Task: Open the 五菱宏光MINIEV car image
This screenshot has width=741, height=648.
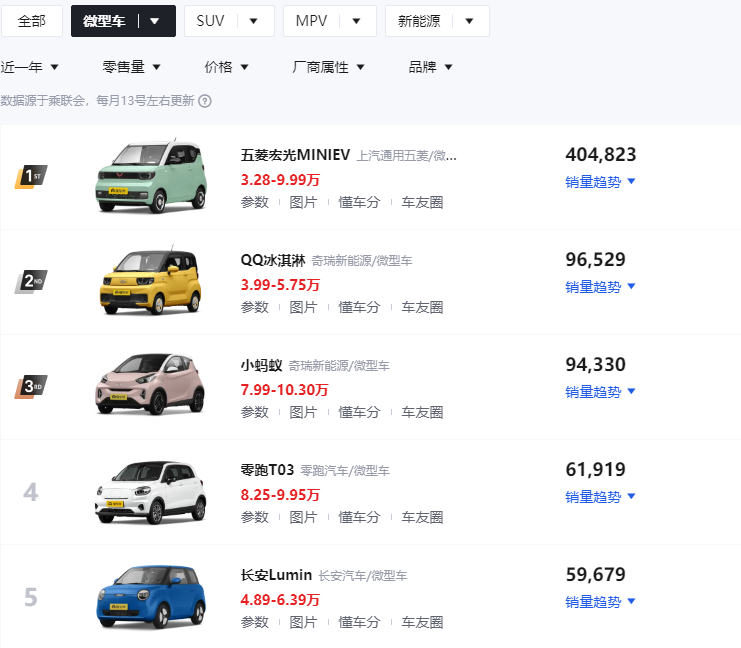Action: tap(151, 176)
